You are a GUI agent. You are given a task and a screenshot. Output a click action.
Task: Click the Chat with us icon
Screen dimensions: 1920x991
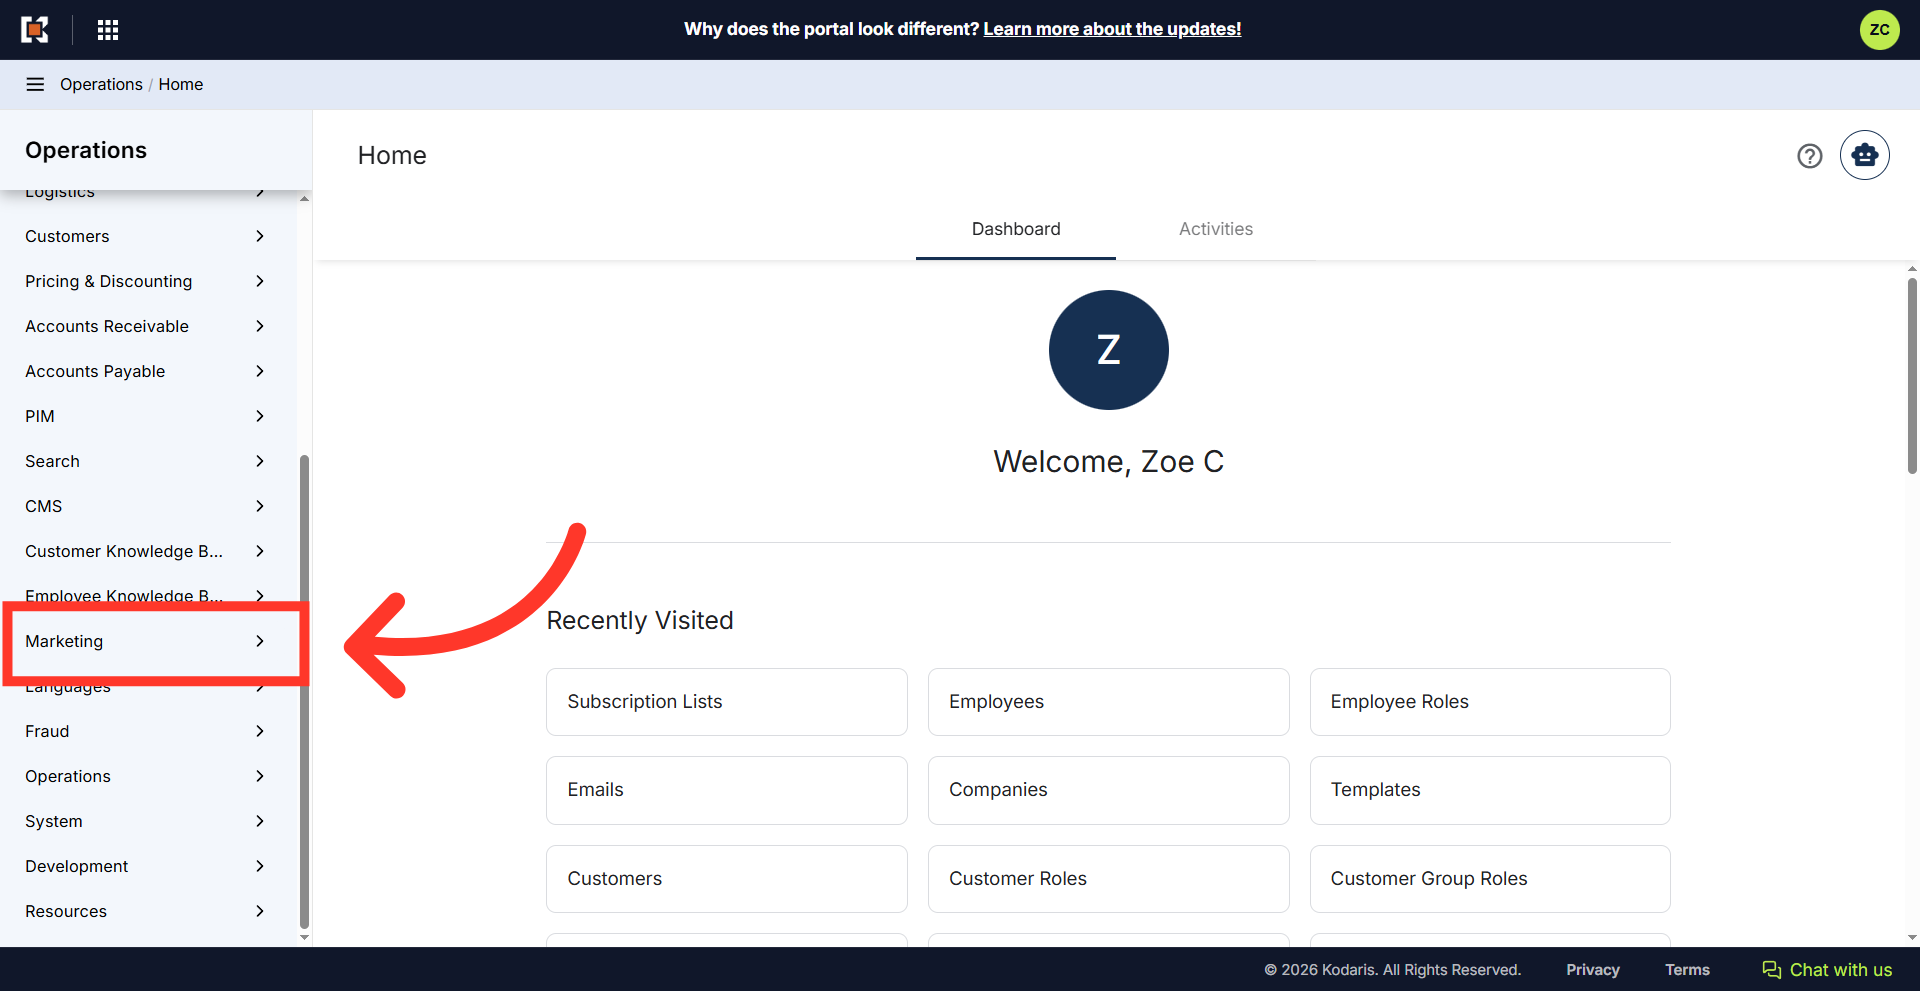click(1771, 970)
